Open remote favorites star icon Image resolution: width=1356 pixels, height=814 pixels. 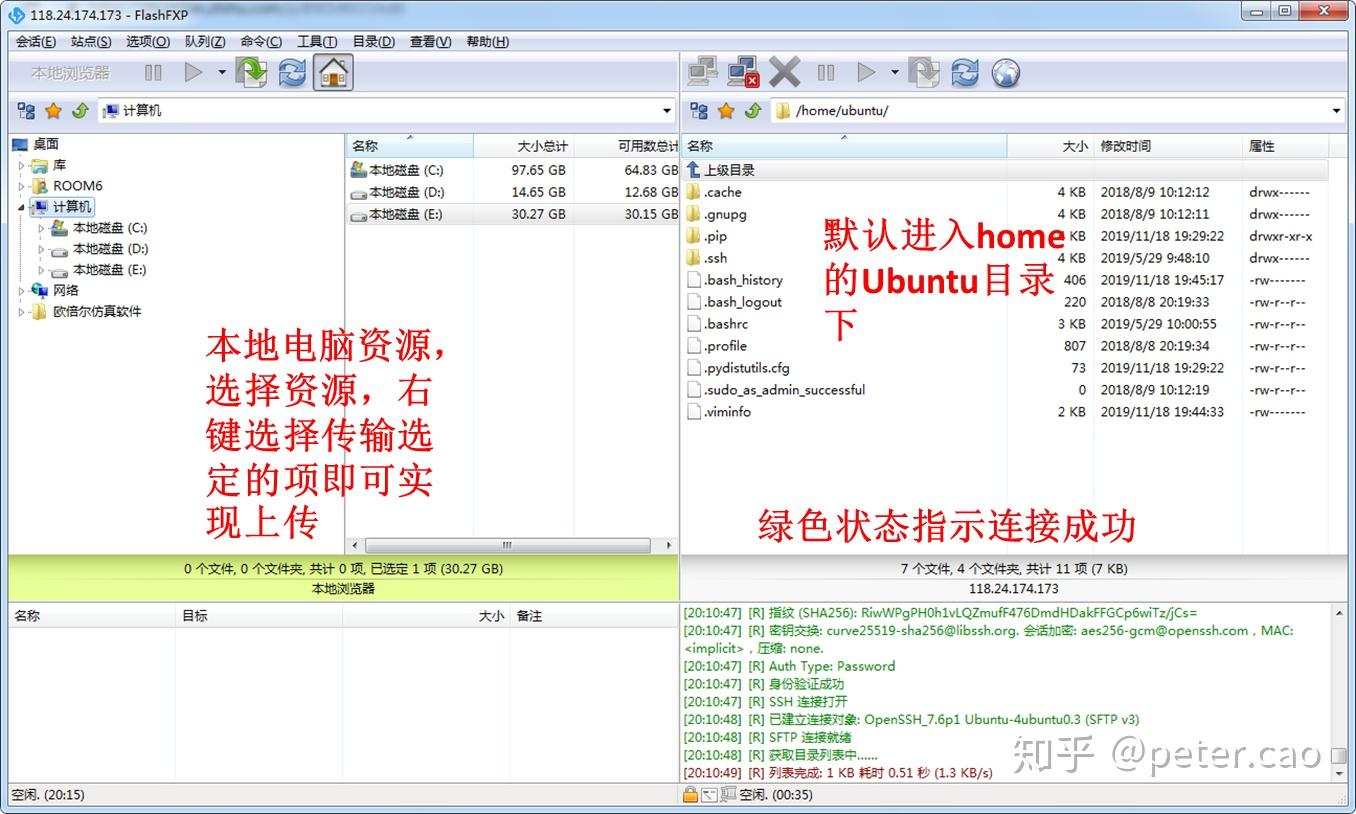pyautogui.click(x=726, y=110)
